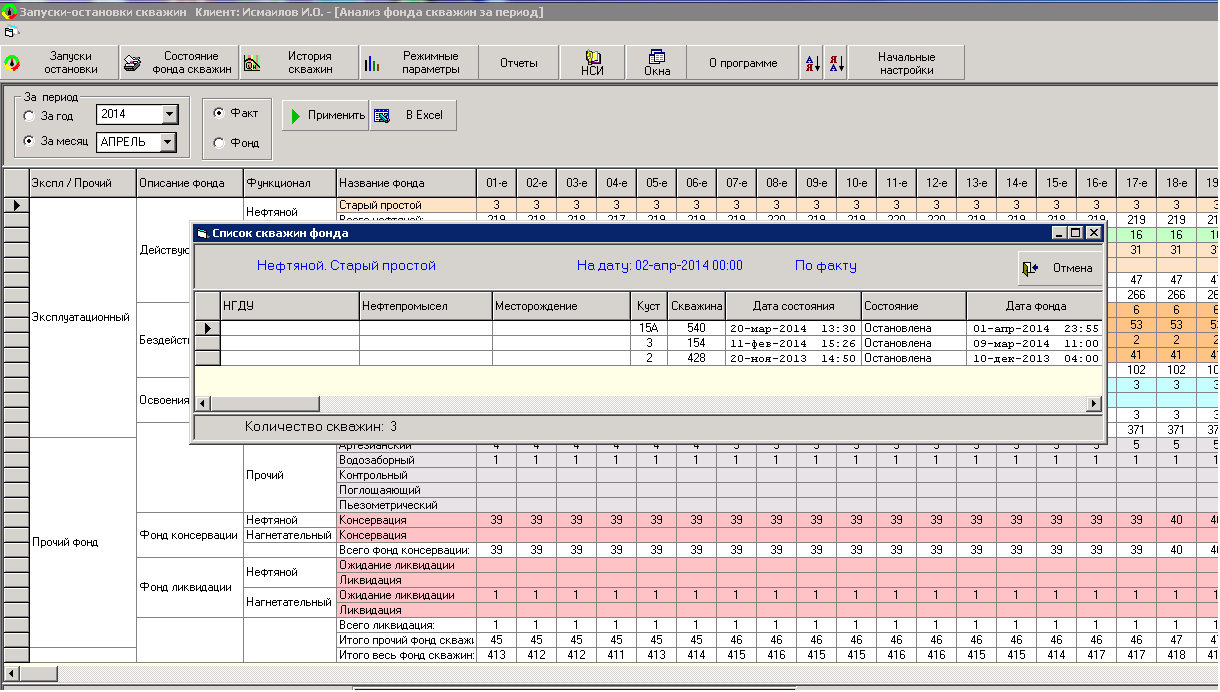1220x692 pixels.
Task: Open Режимные параметры section
Action: (419, 63)
